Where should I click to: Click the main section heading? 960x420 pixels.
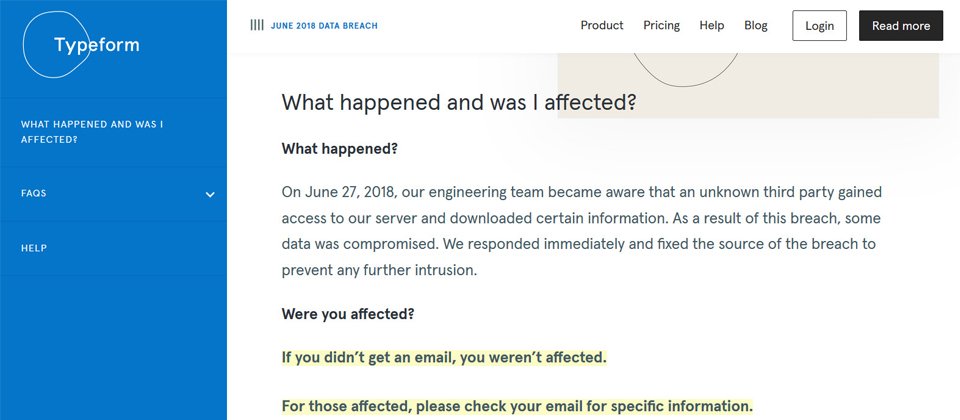(459, 102)
